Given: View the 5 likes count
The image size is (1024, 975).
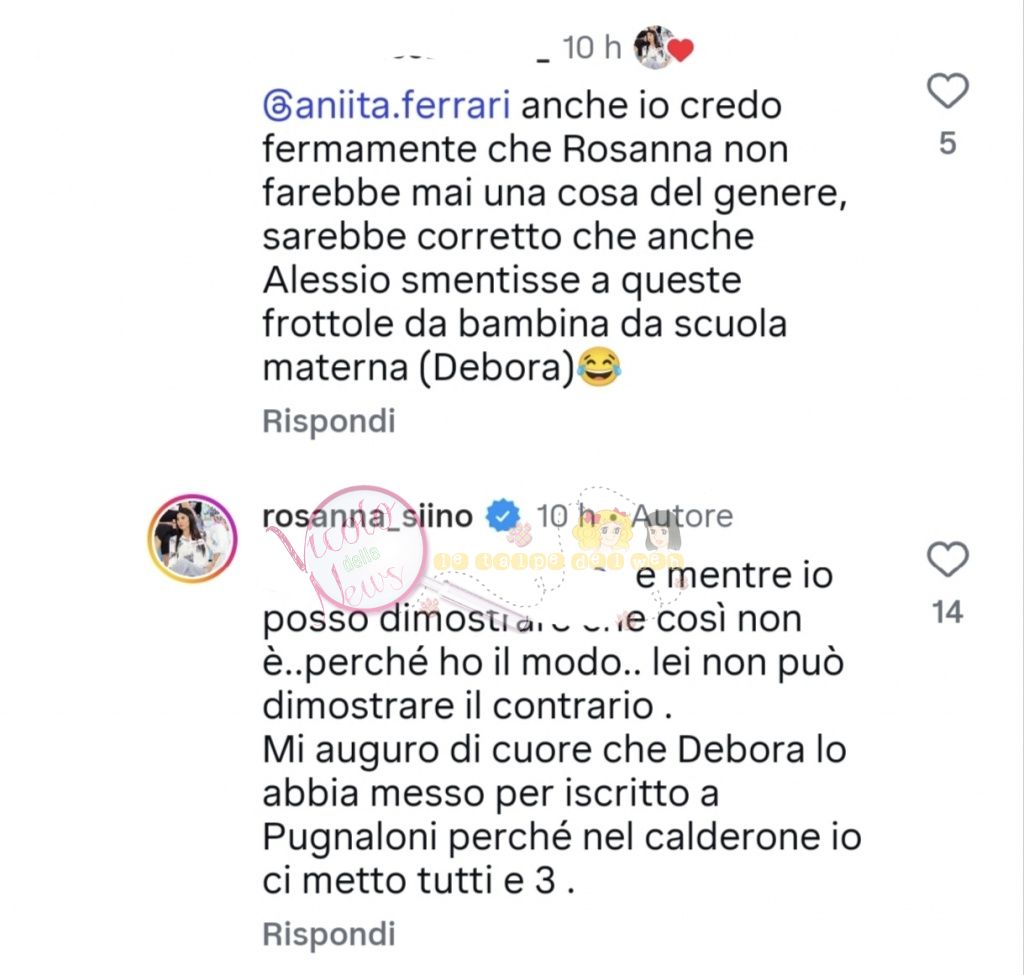Looking at the screenshot, I should pos(948,144).
